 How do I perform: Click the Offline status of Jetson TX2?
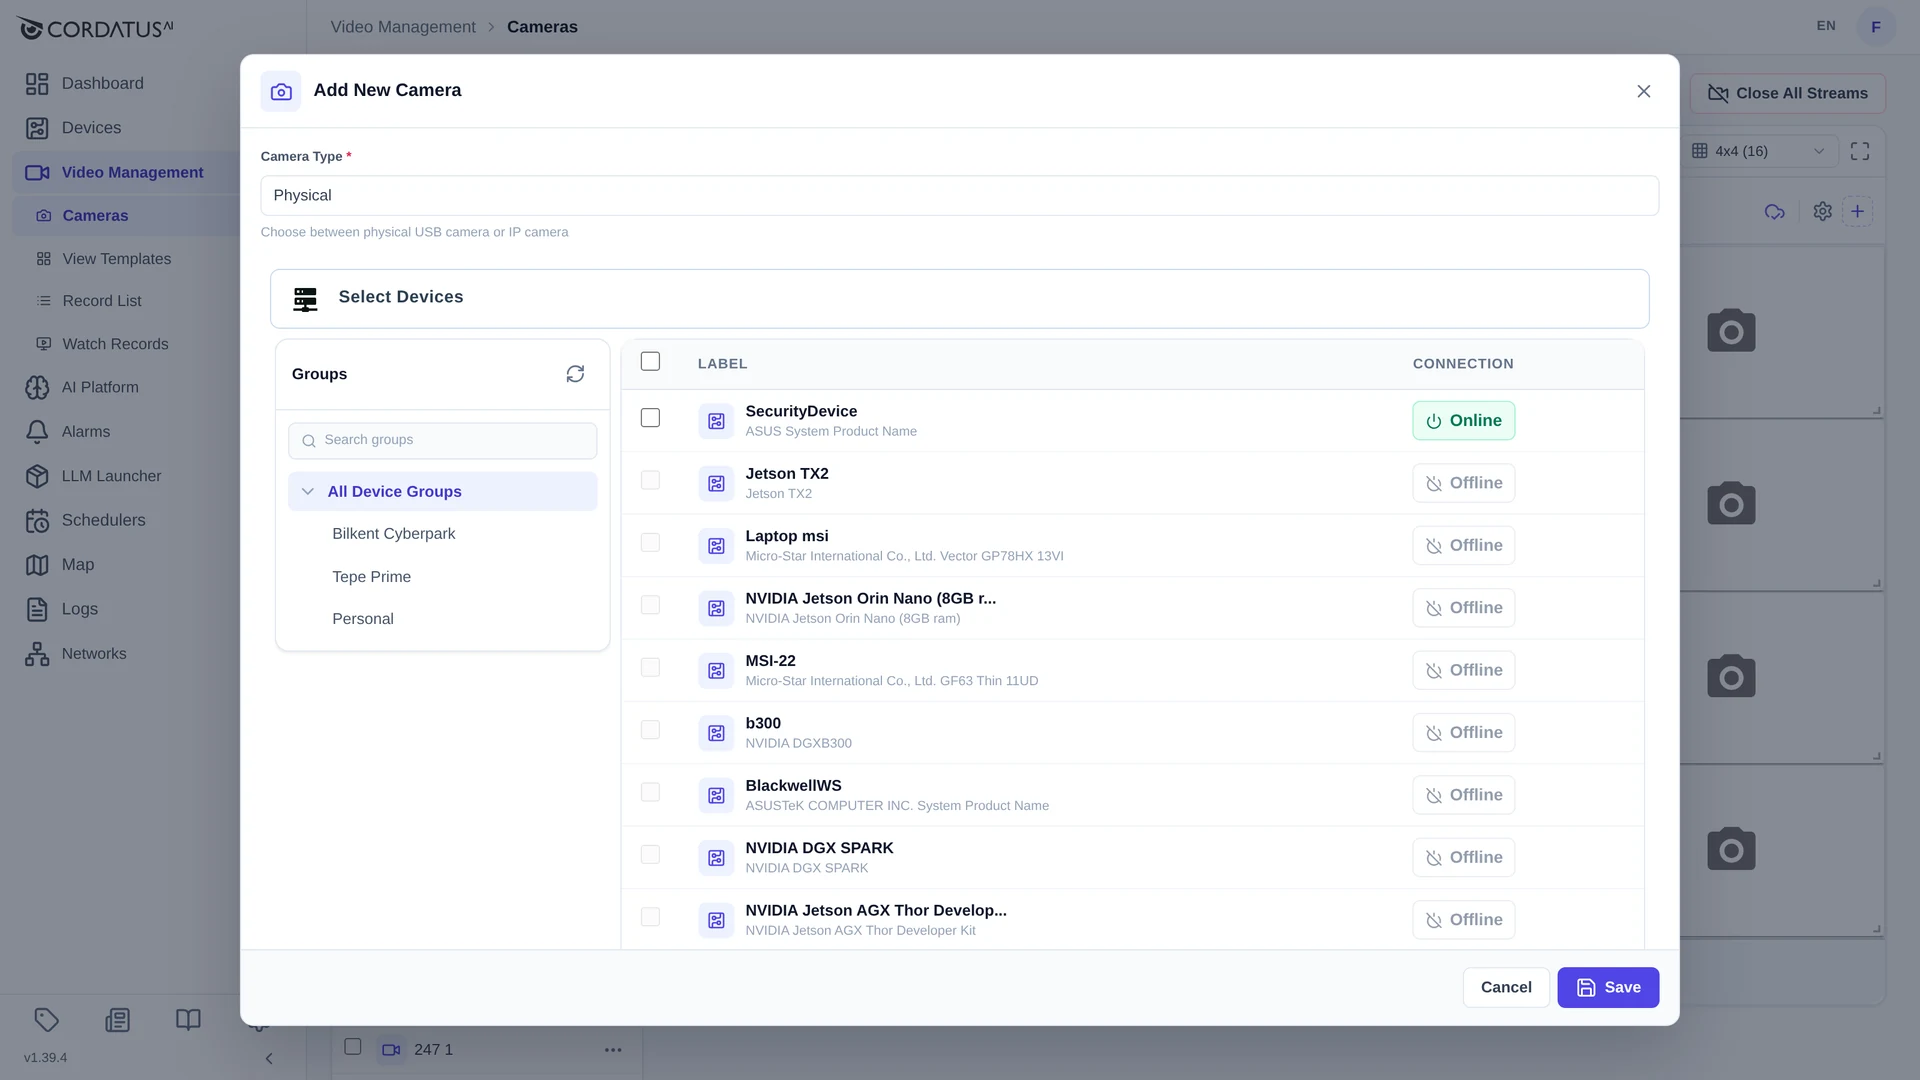pos(1464,483)
